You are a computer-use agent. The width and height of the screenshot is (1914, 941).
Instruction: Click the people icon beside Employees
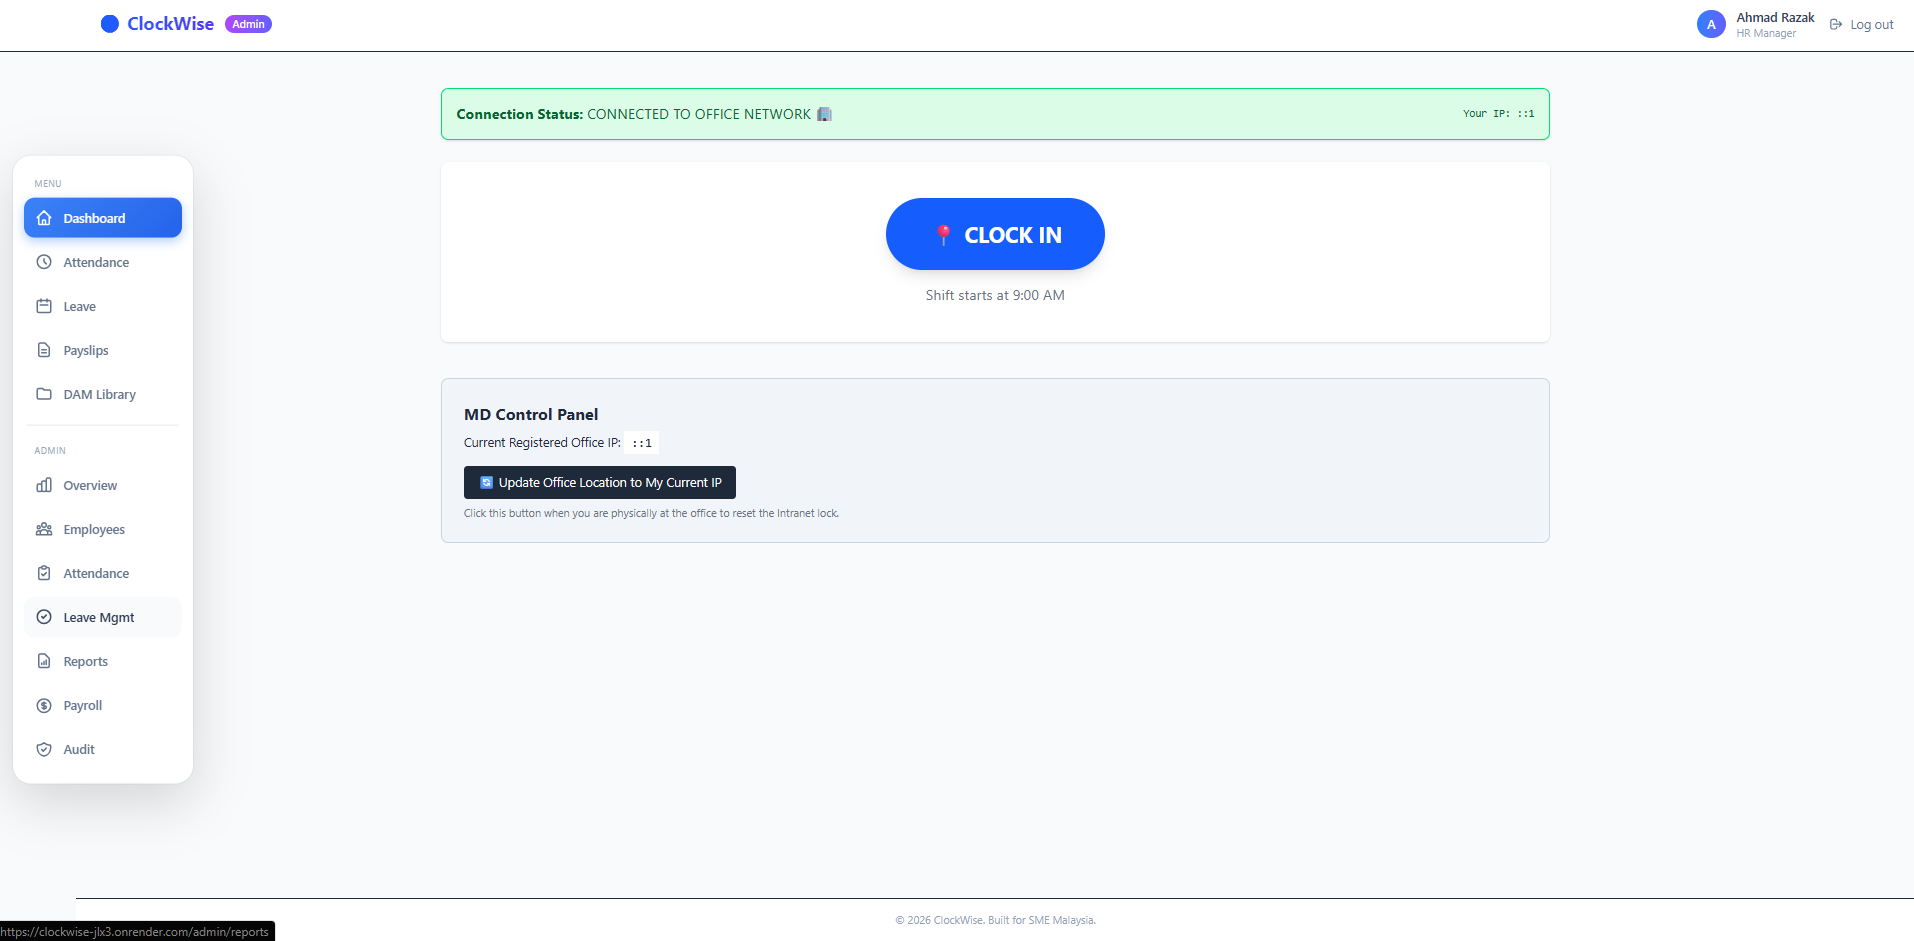(44, 529)
